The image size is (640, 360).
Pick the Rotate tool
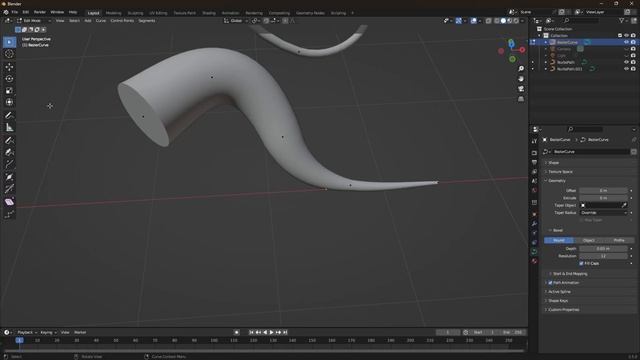[x=9, y=78]
